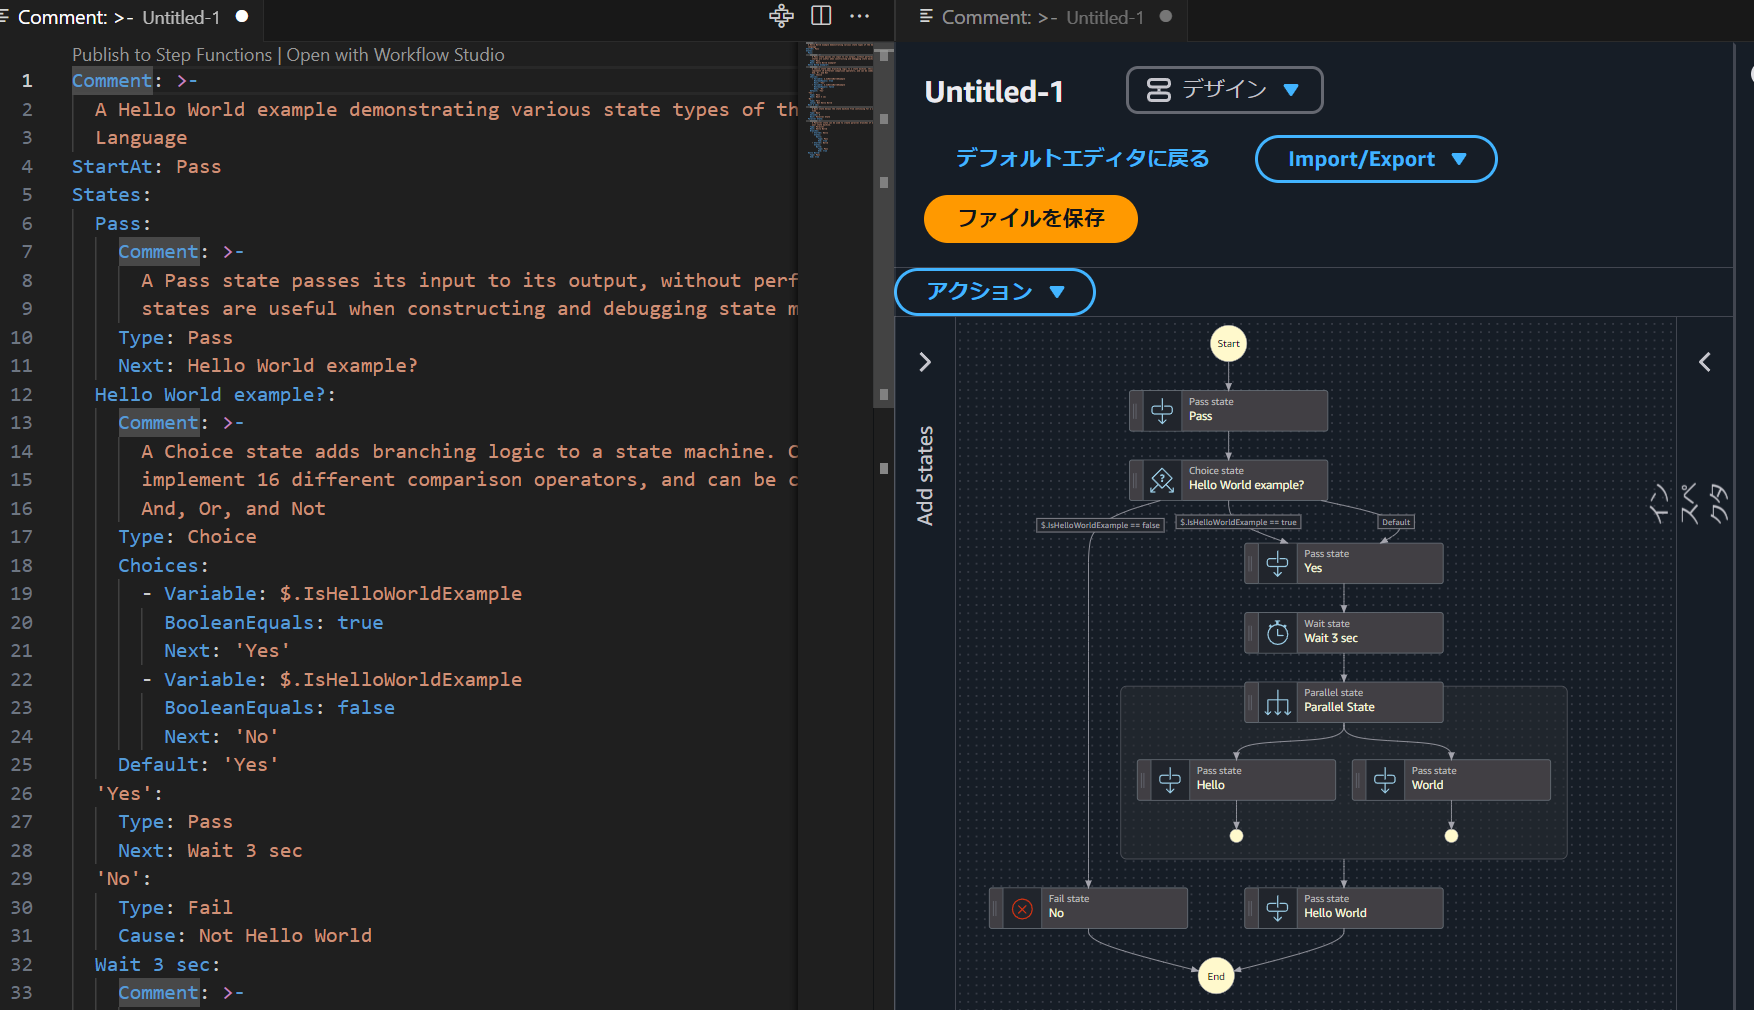Click line number 17 in the gutter

pyautogui.click(x=21, y=537)
